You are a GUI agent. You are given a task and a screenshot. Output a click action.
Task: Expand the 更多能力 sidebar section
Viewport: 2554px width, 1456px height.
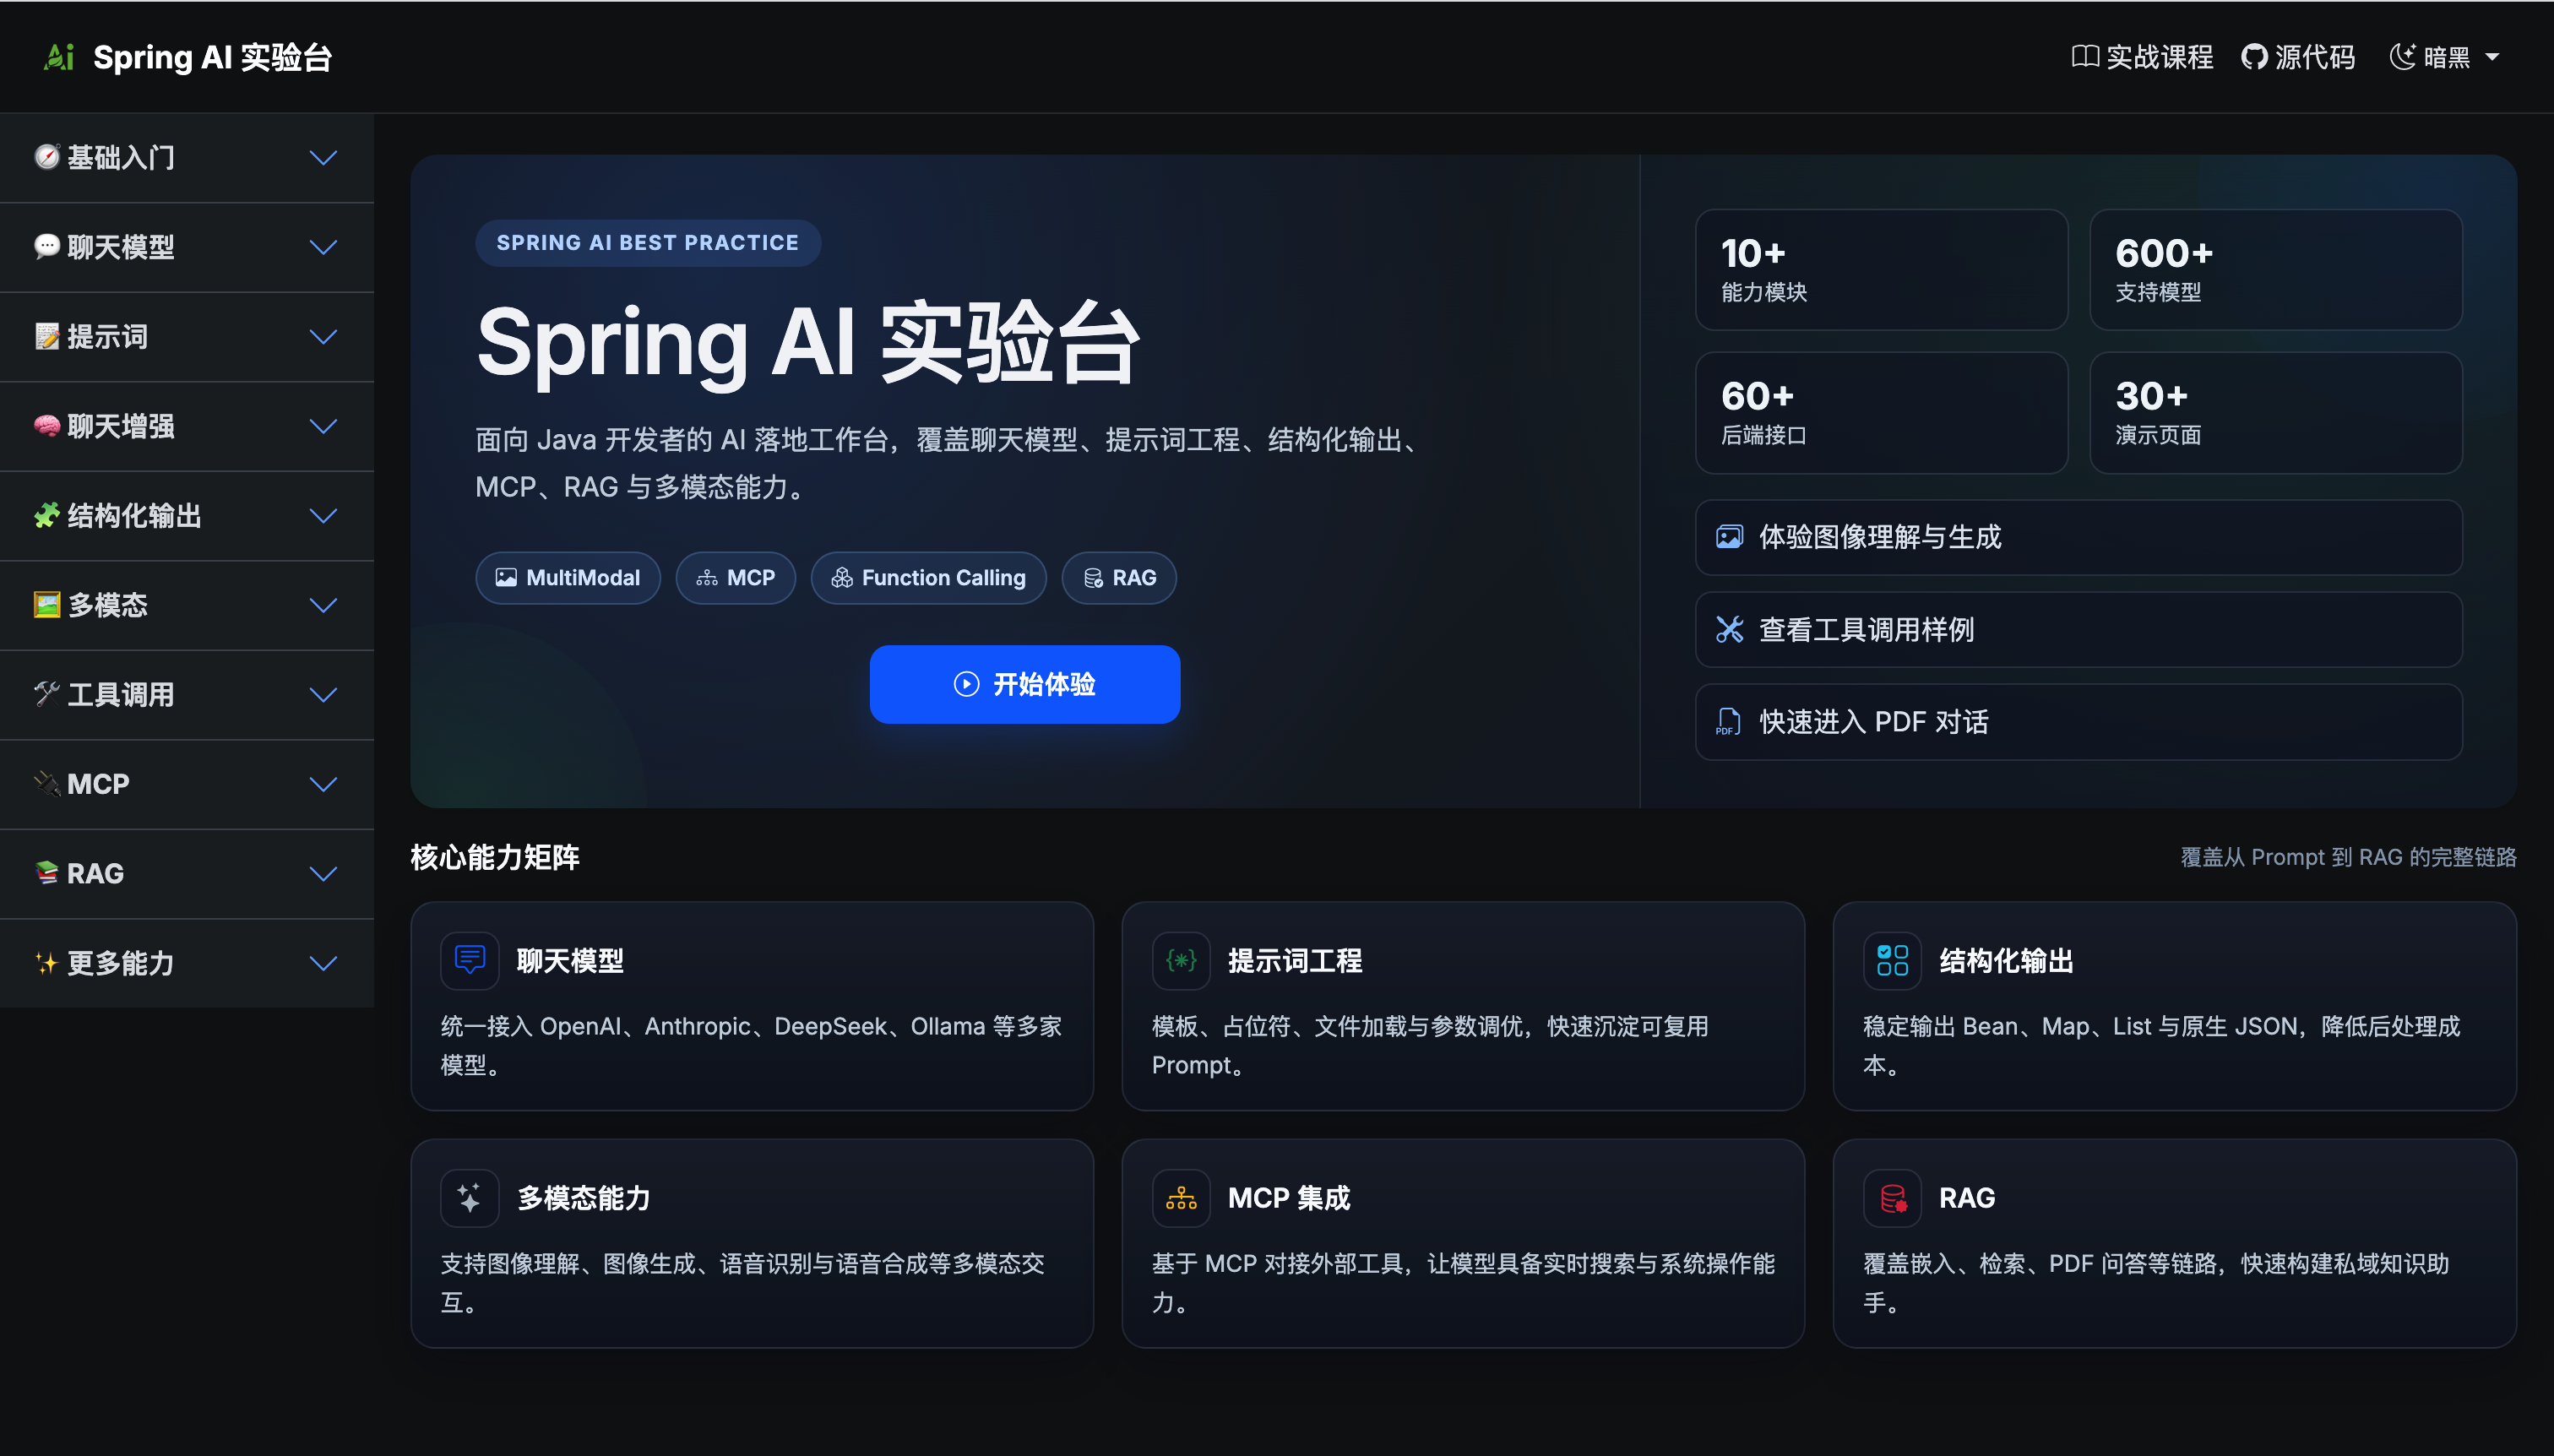[x=187, y=963]
